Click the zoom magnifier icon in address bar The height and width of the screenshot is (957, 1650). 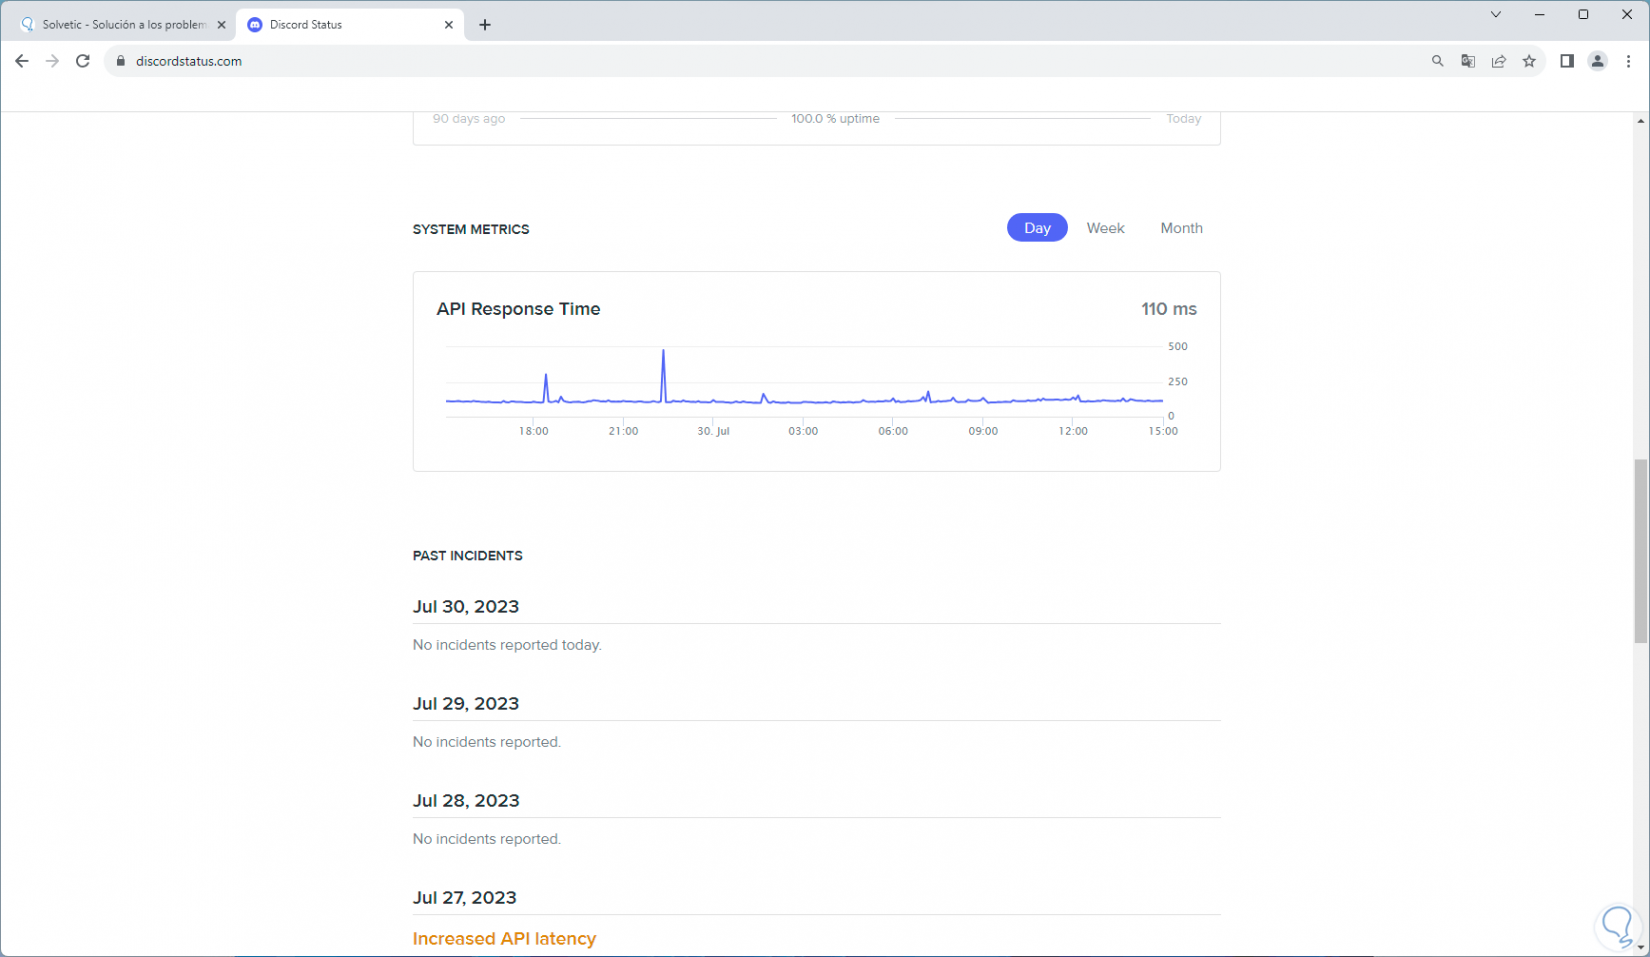pyautogui.click(x=1437, y=61)
